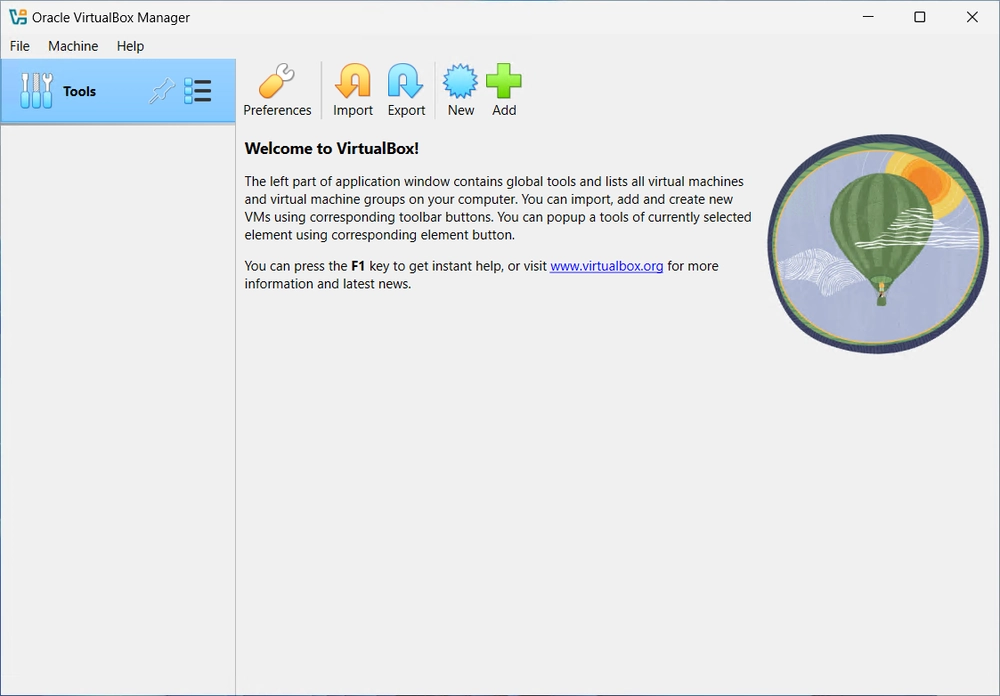This screenshot has width=1000, height=696.
Task: Open the Preferences wrench icon
Action: coord(277,82)
